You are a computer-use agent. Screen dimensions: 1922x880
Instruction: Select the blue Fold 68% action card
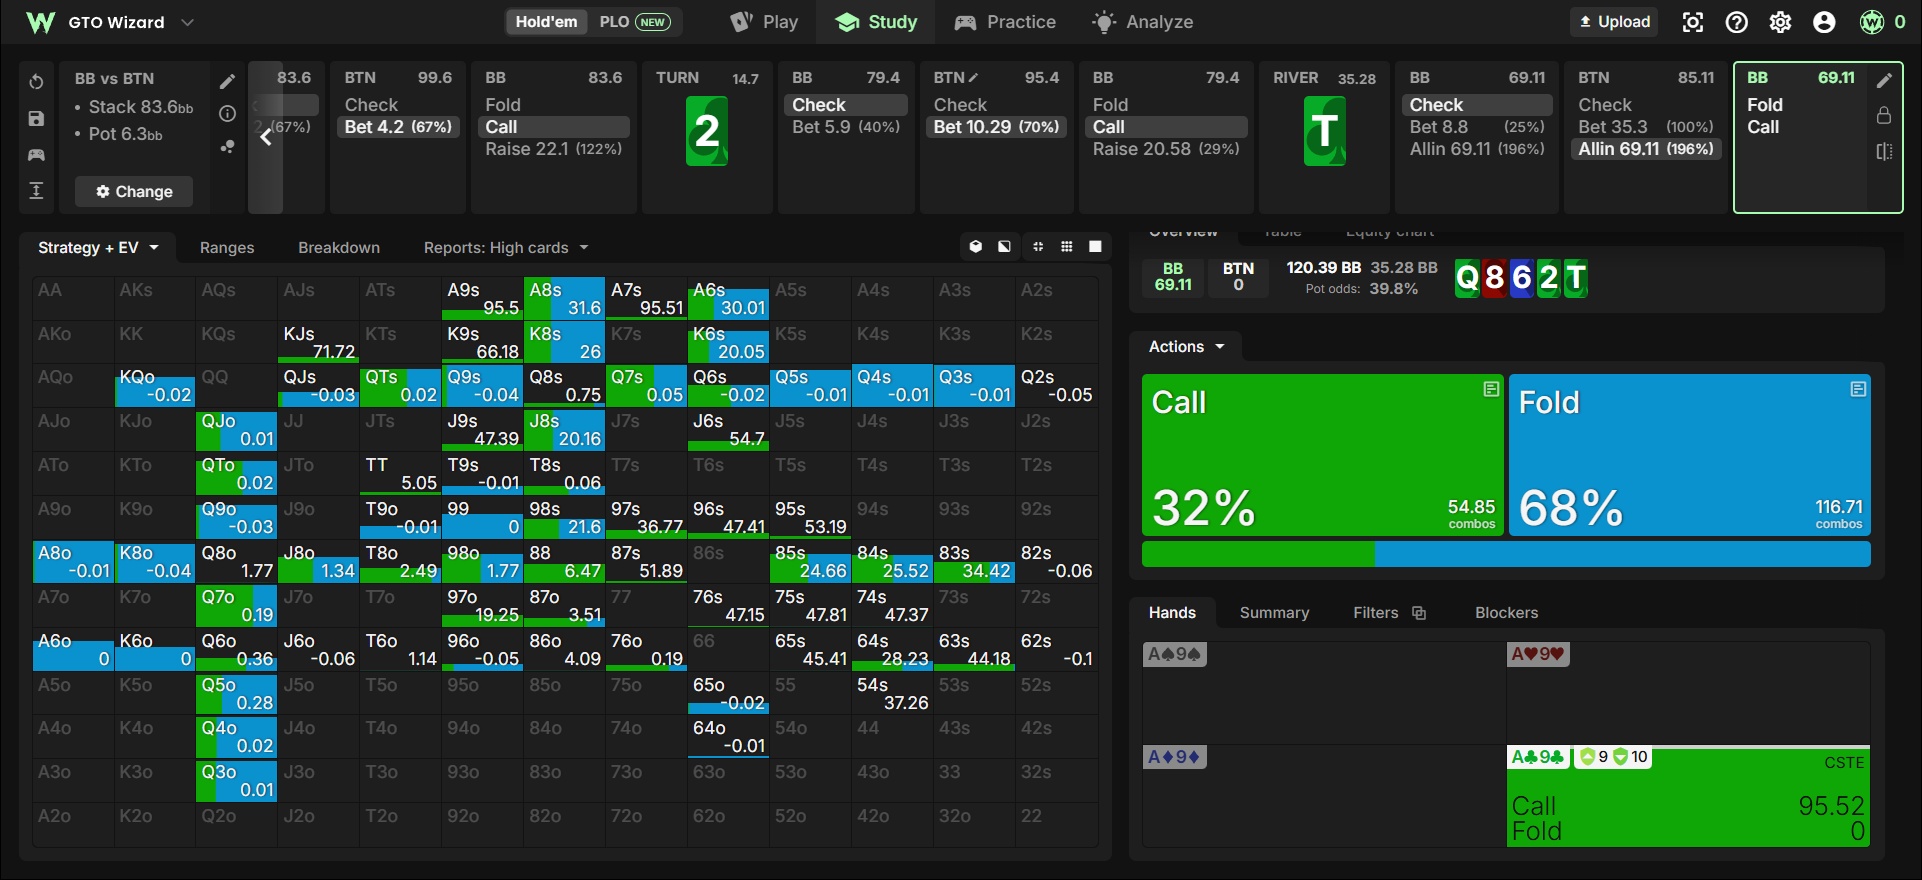(1690, 455)
